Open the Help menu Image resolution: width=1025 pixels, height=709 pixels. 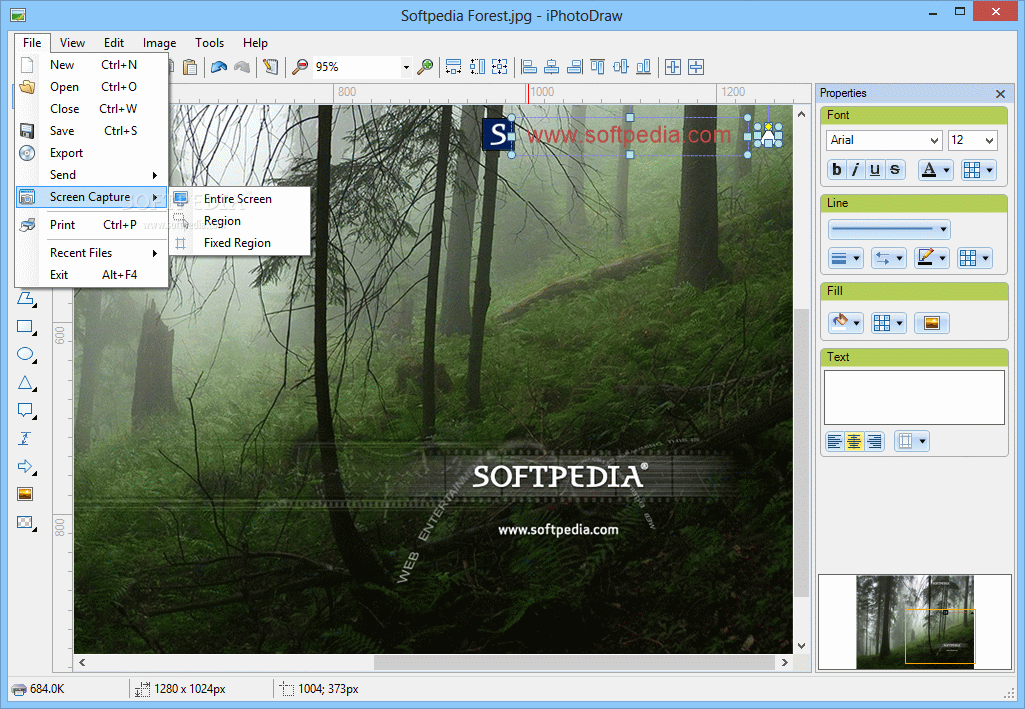255,42
